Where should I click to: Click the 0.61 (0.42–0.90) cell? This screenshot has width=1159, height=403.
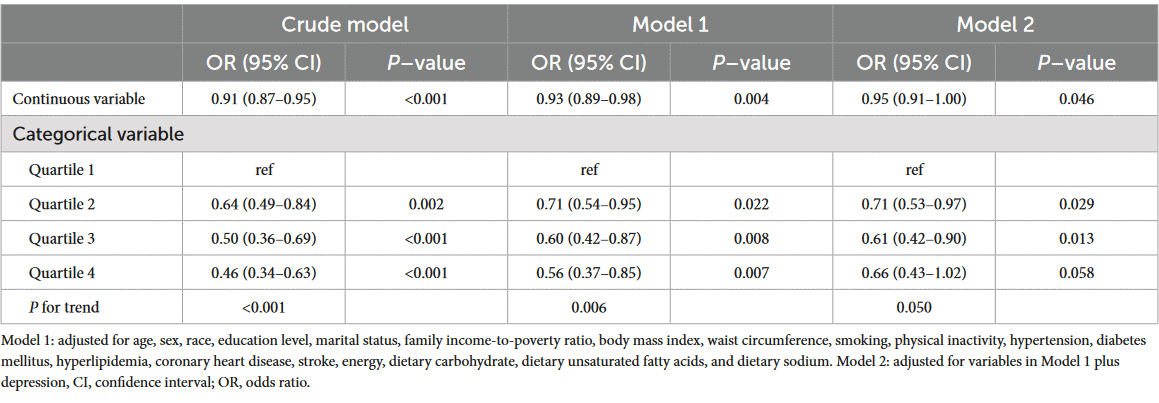pyautogui.click(x=911, y=239)
